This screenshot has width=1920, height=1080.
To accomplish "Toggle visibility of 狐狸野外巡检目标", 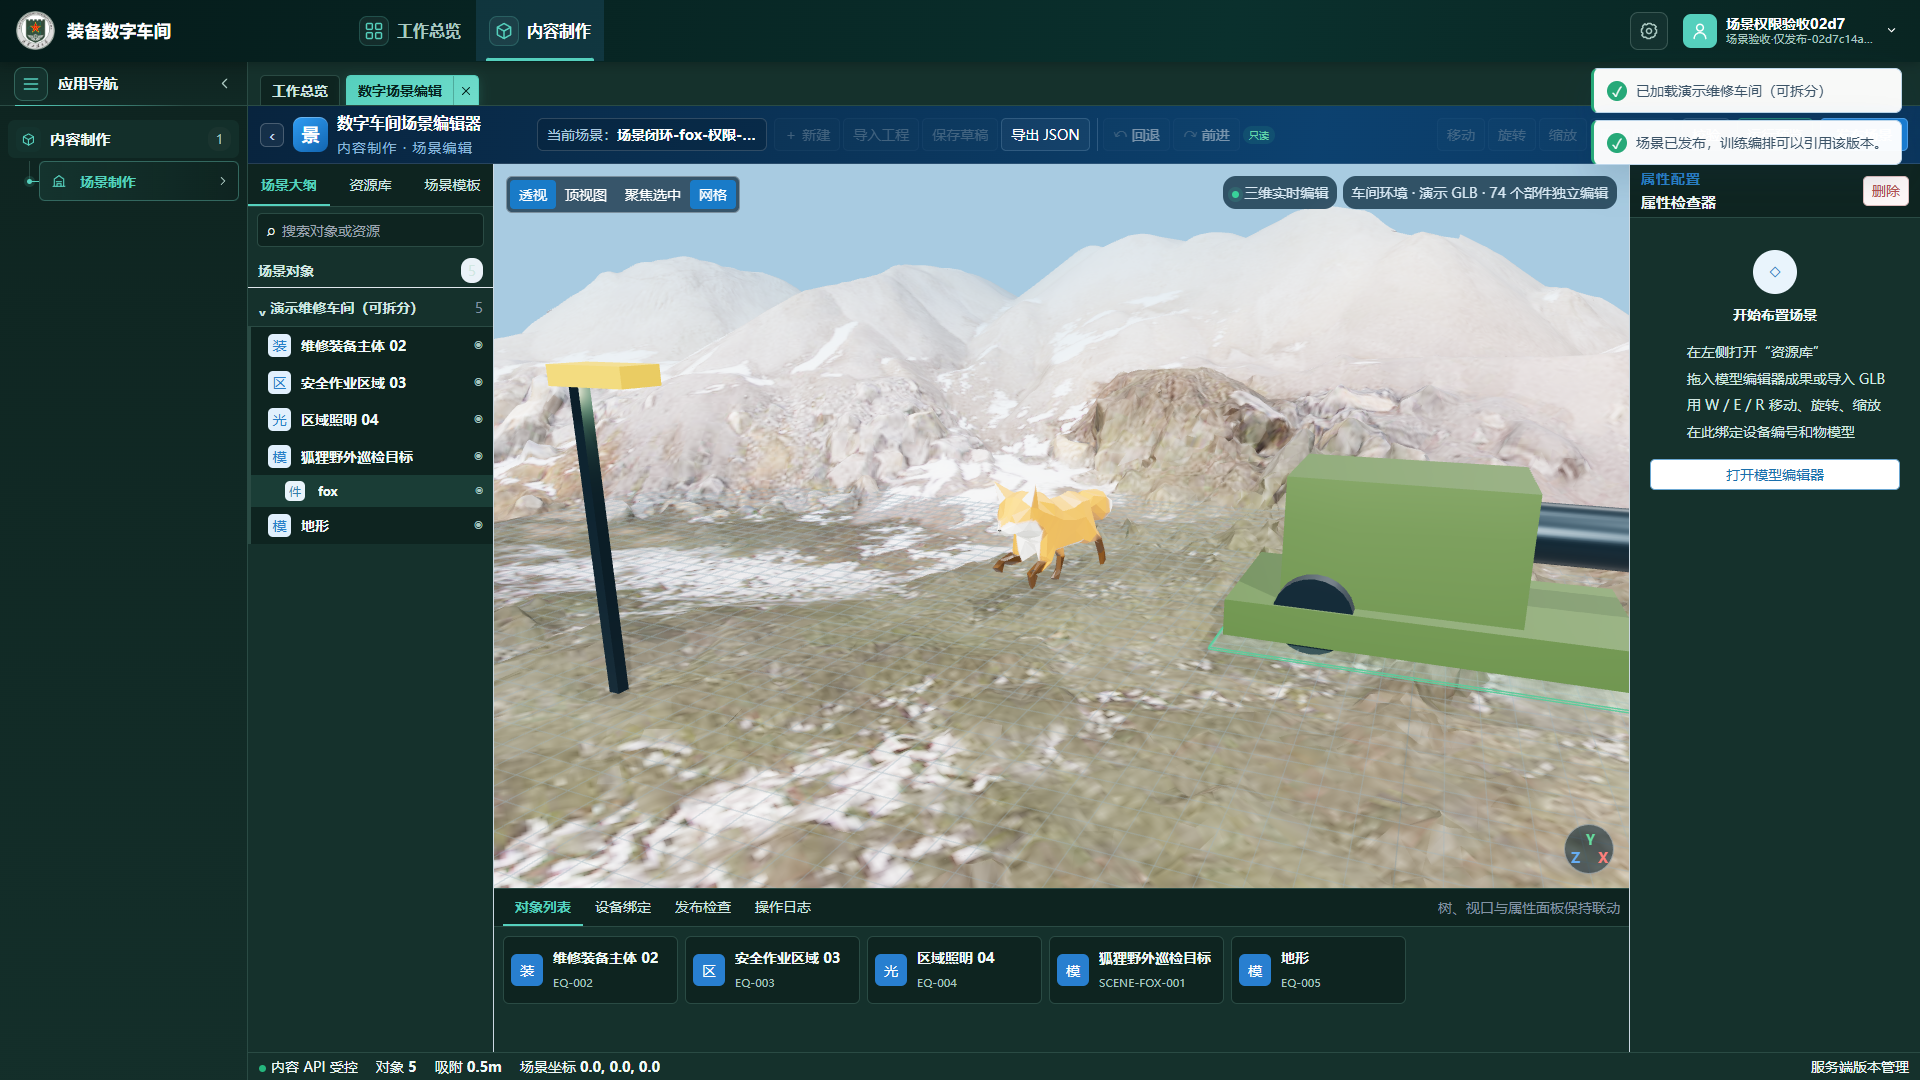I will pos(478,457).
